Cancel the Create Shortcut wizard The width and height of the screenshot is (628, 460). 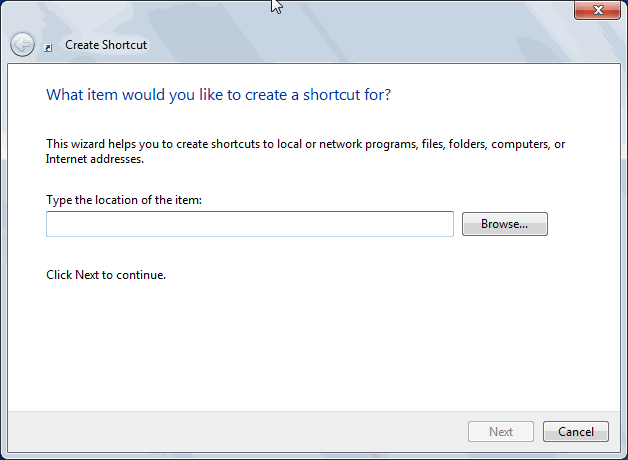pos(576,432)
